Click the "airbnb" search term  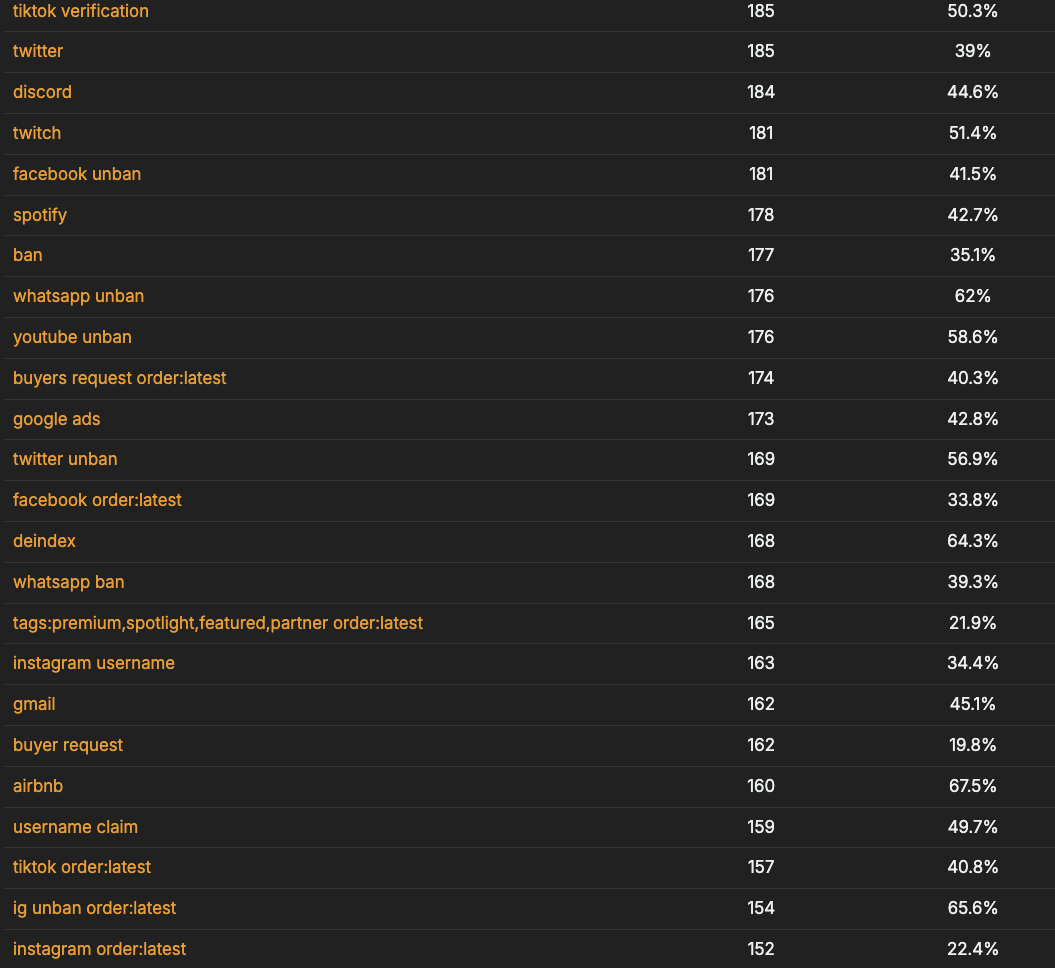pyautogui.click(x=38, y=786)
